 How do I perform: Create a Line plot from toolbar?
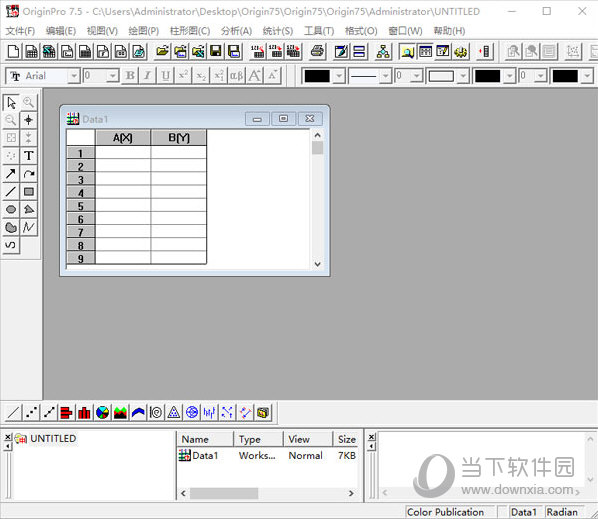tap(13, 413)
